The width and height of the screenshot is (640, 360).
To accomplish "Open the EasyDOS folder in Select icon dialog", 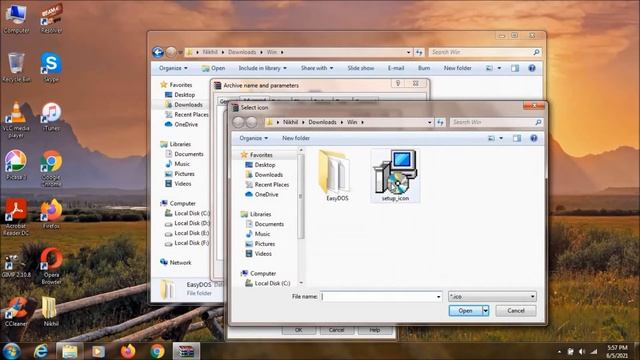I will coord(336,176).
